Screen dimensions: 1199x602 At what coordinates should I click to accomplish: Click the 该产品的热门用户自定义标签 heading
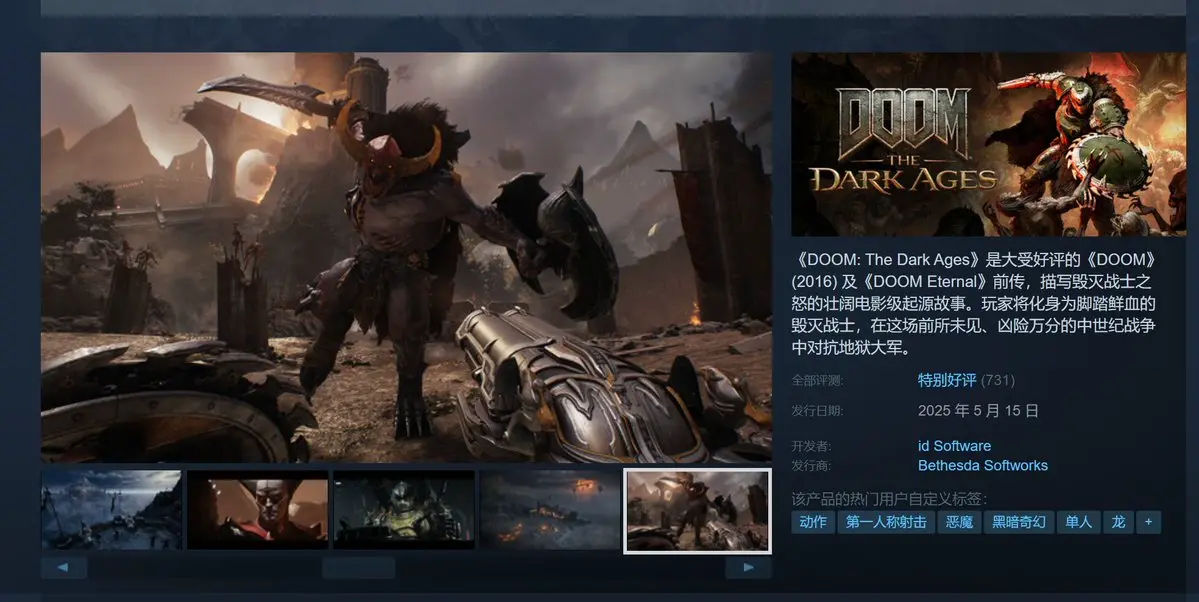[889, 499]
